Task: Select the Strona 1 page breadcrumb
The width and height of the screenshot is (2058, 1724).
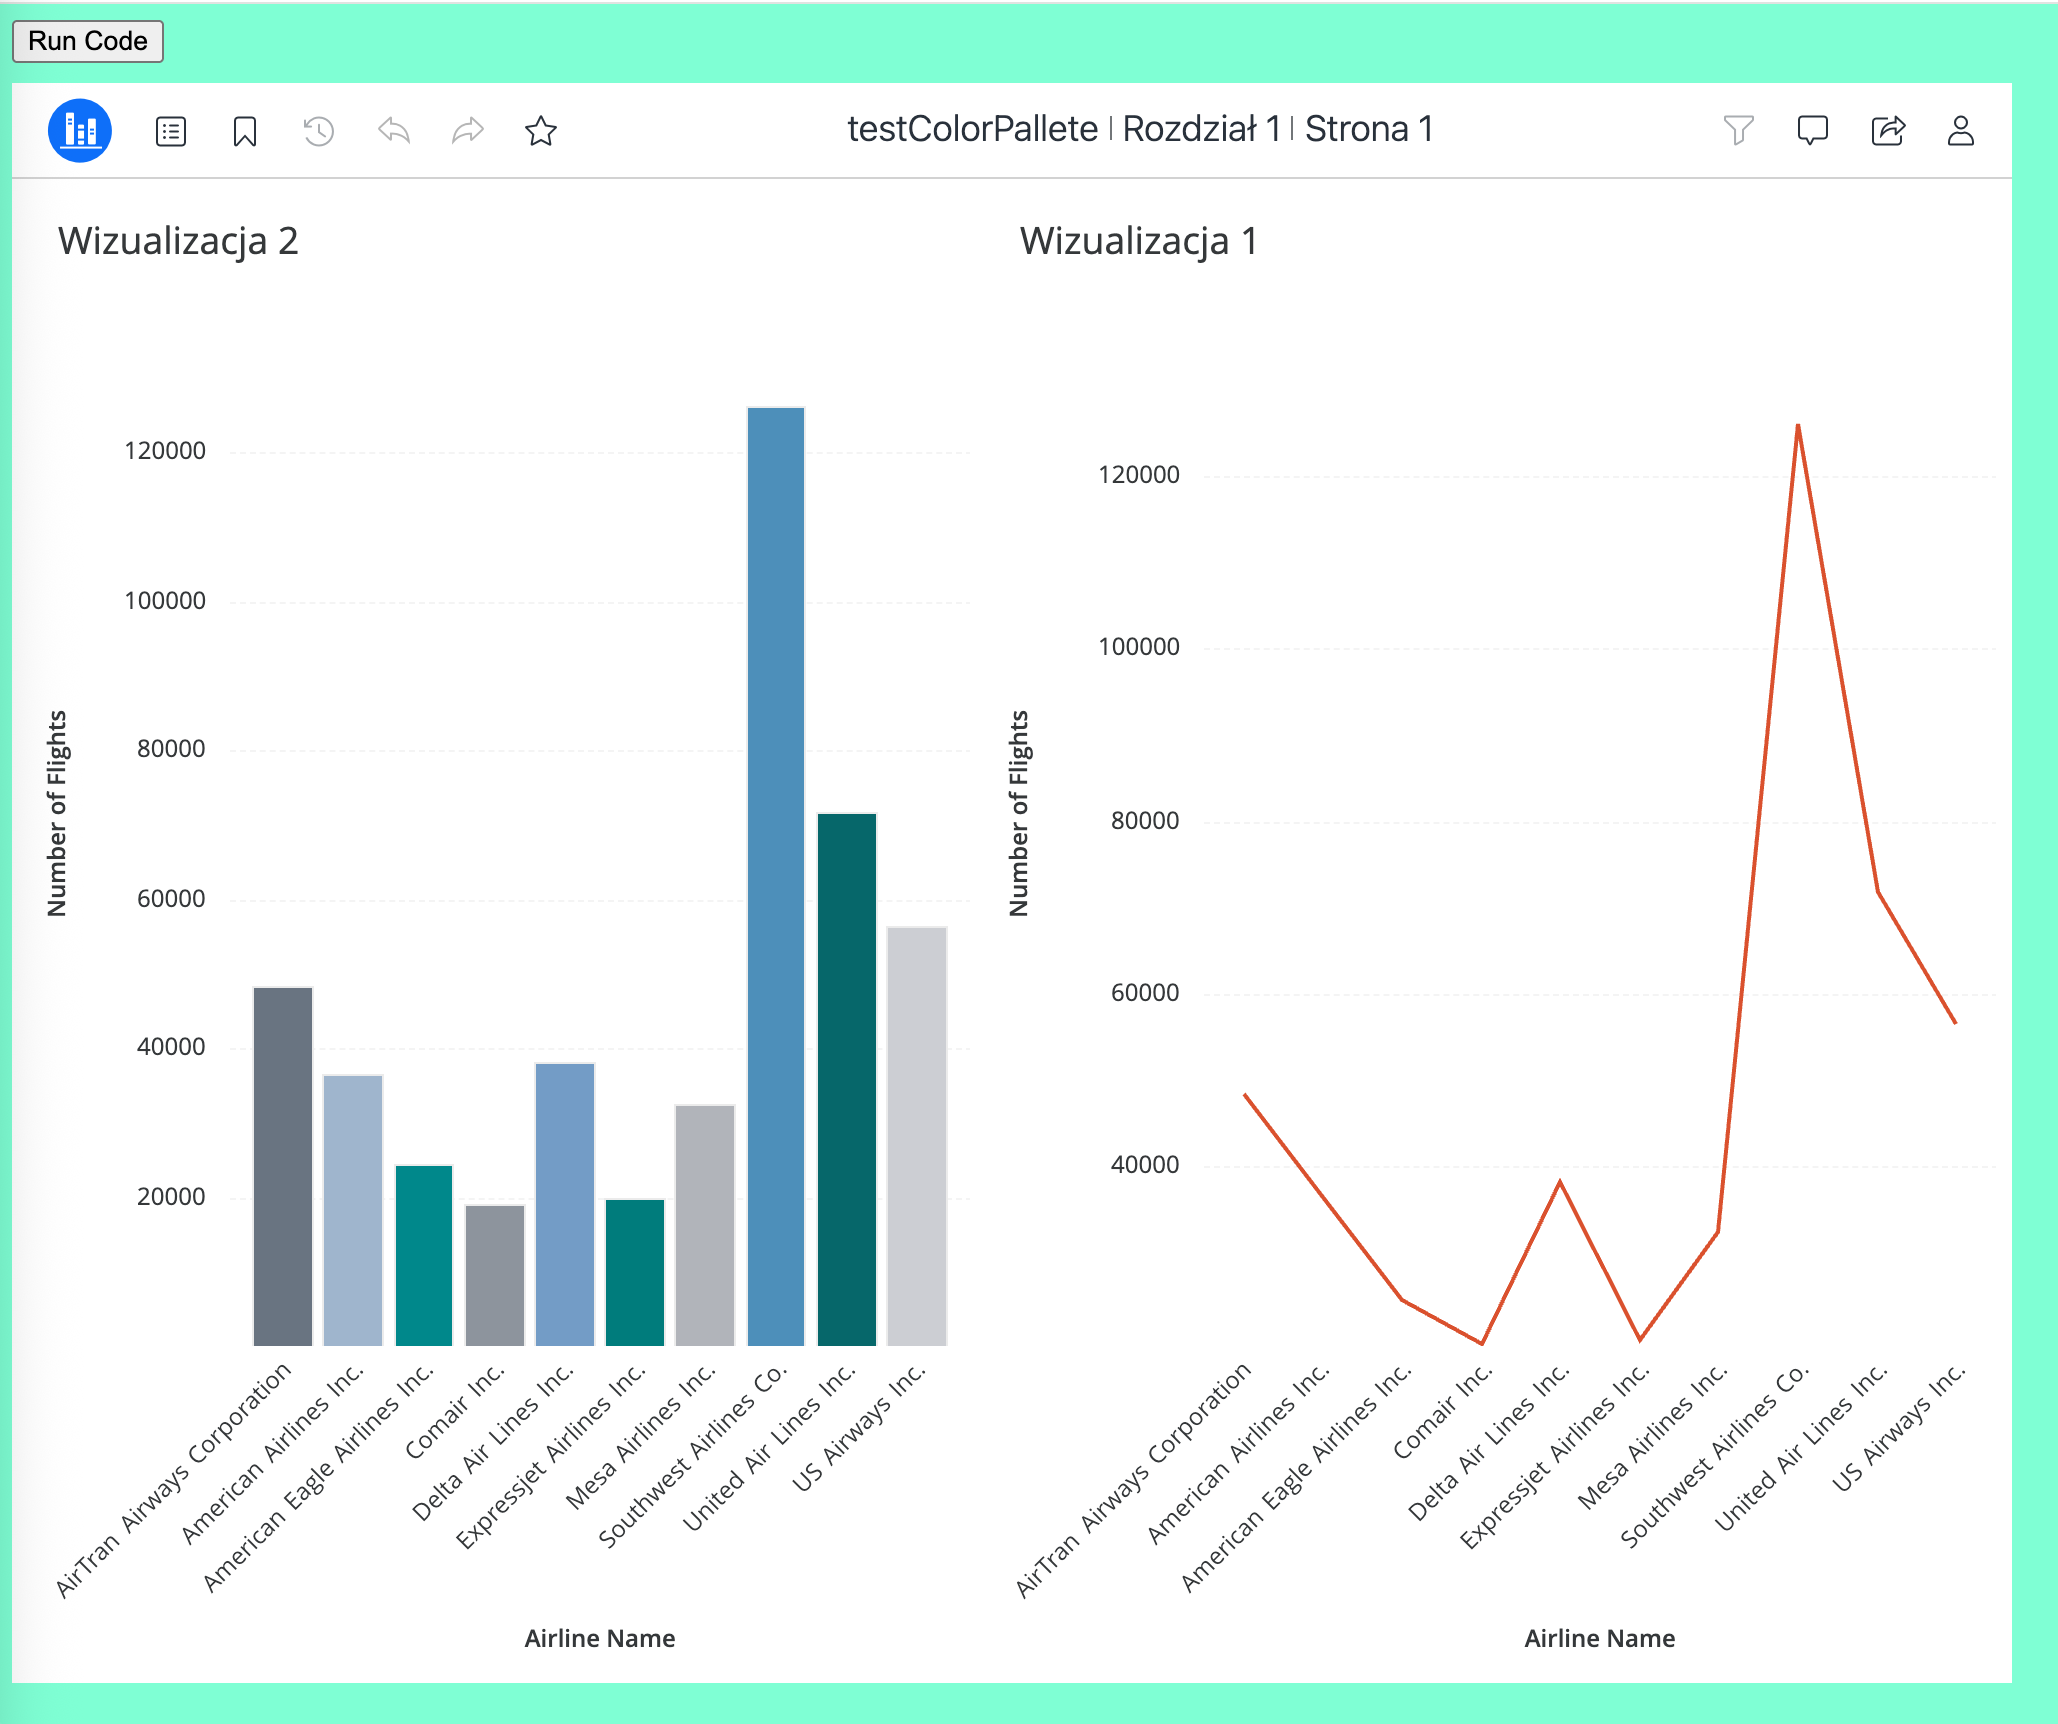Action: 1368,129
